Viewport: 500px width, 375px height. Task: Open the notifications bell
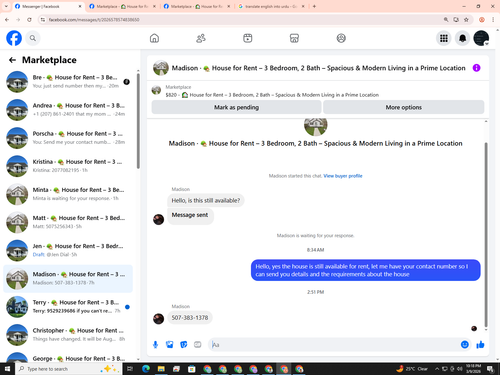click(462, 38)
